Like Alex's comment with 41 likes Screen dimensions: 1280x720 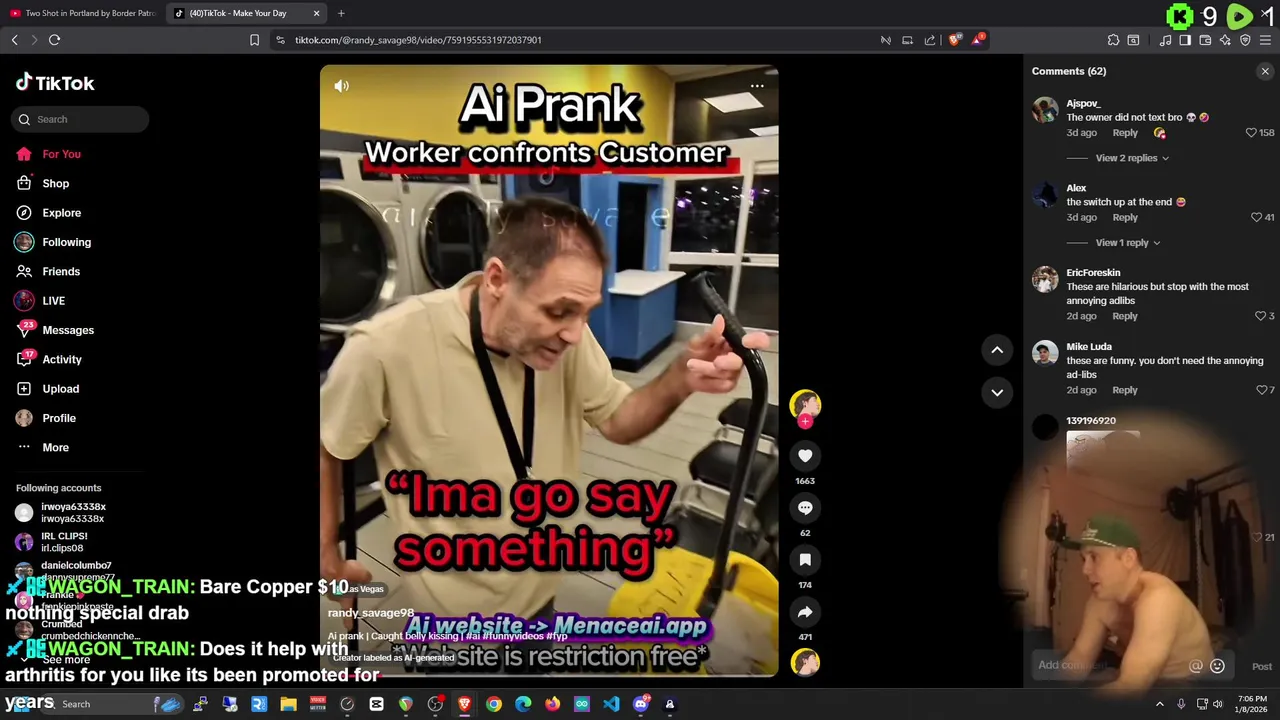pos(1257,217)
